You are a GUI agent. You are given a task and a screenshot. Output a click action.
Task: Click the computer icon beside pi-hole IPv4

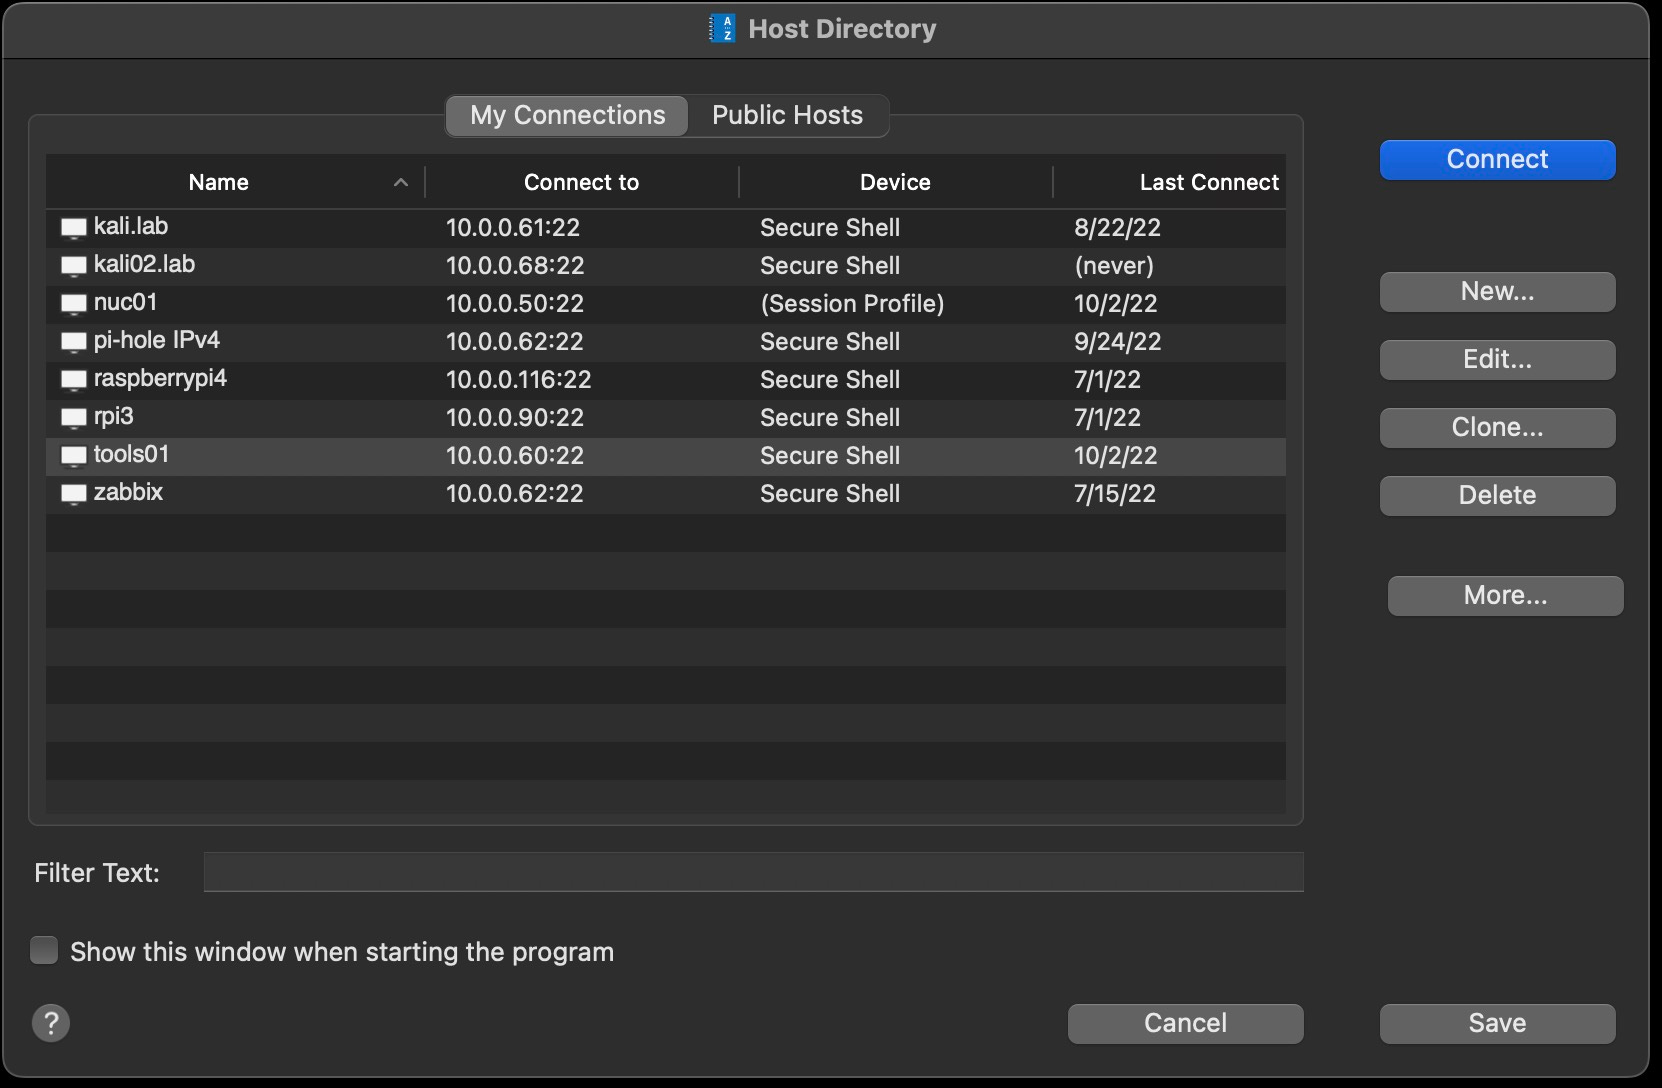pyautogui.click(x=73, y=341)
